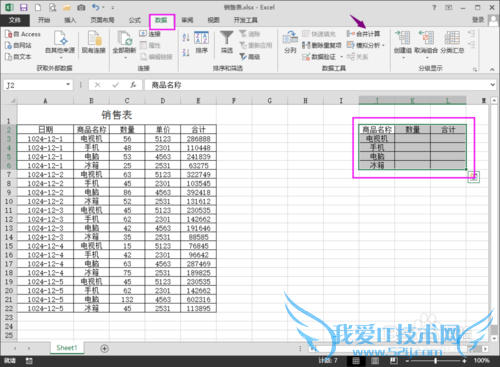The image size is (500, 367).
Task: Click the Insert Function fx icon
Action: coord(133,85)
